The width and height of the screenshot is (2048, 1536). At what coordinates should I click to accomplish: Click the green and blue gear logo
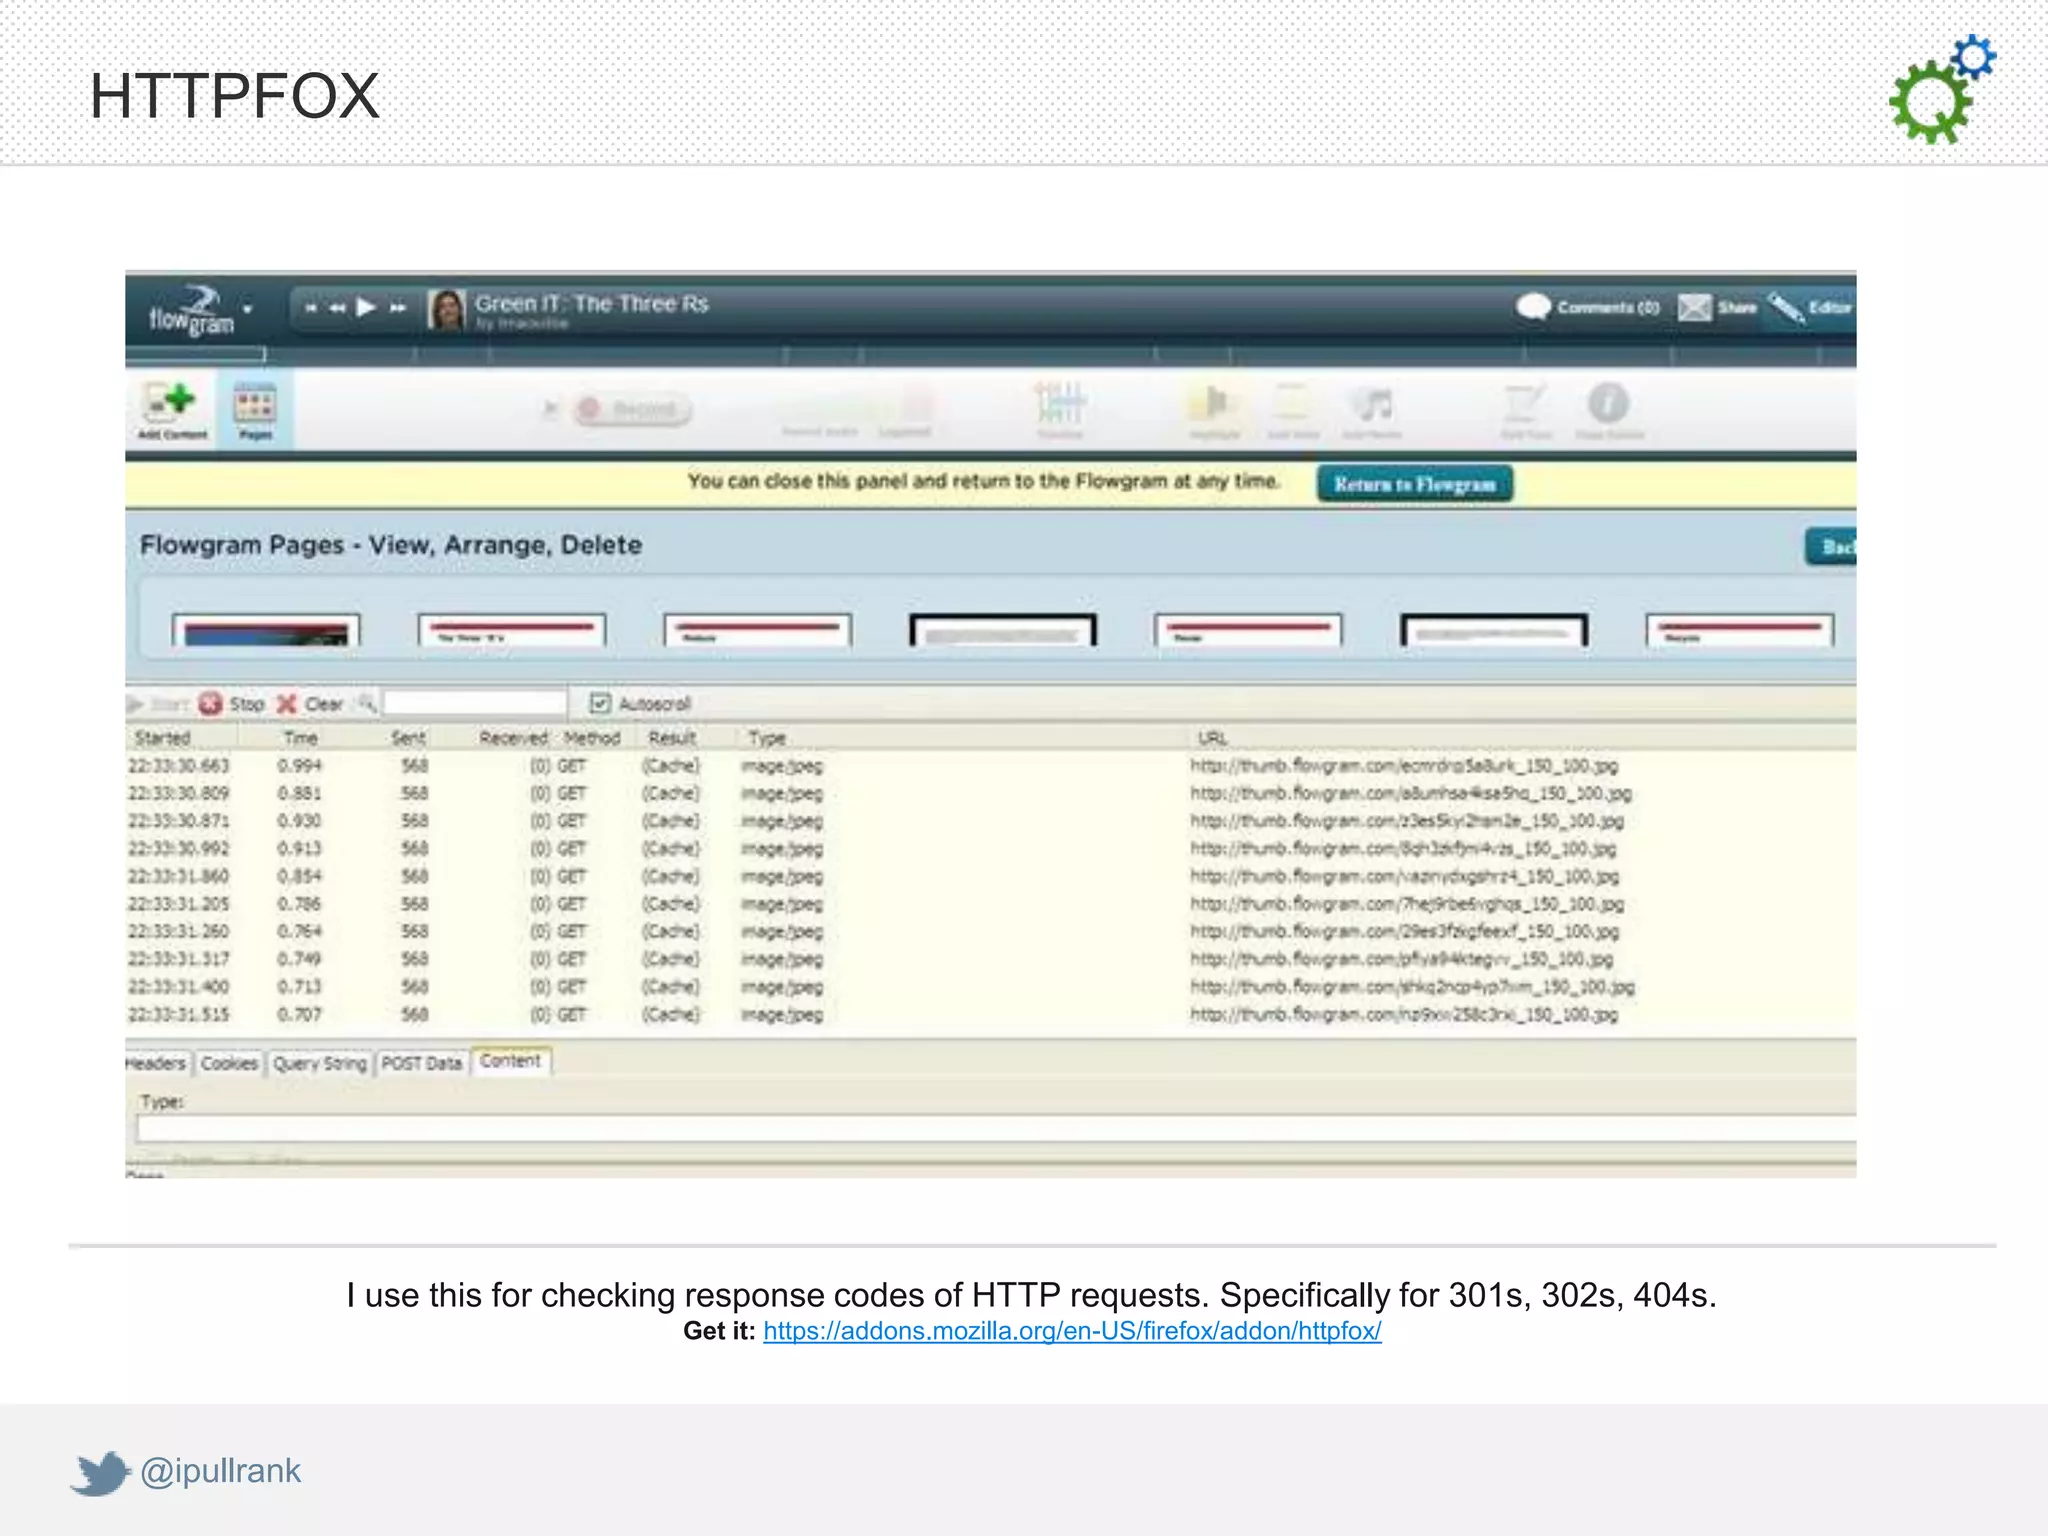(1942, 90)
